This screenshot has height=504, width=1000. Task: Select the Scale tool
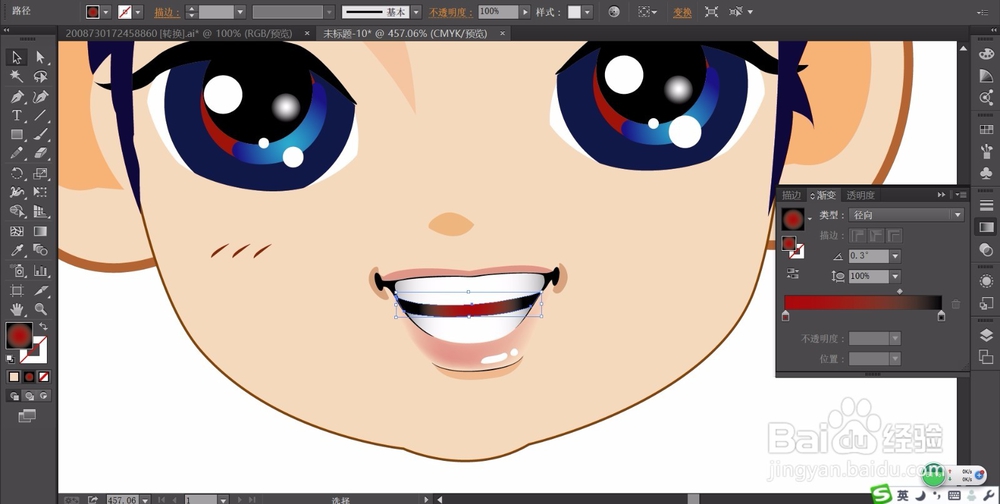pyautogui.click(x=40, y=174)
